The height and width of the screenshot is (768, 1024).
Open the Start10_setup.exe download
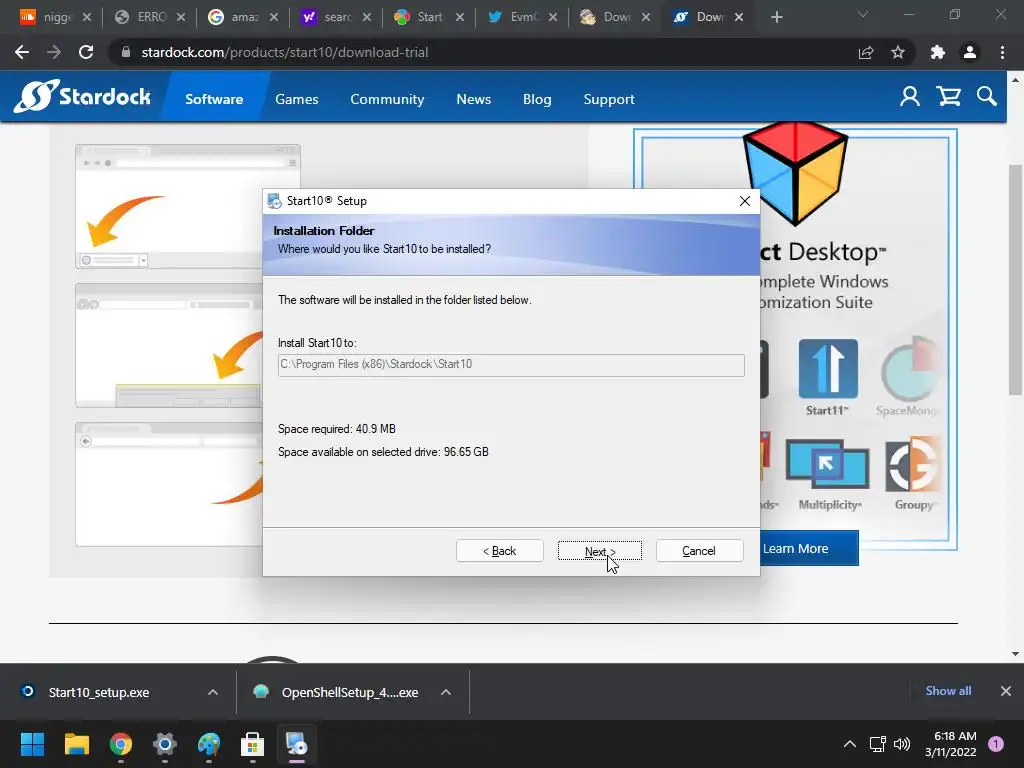98,692
